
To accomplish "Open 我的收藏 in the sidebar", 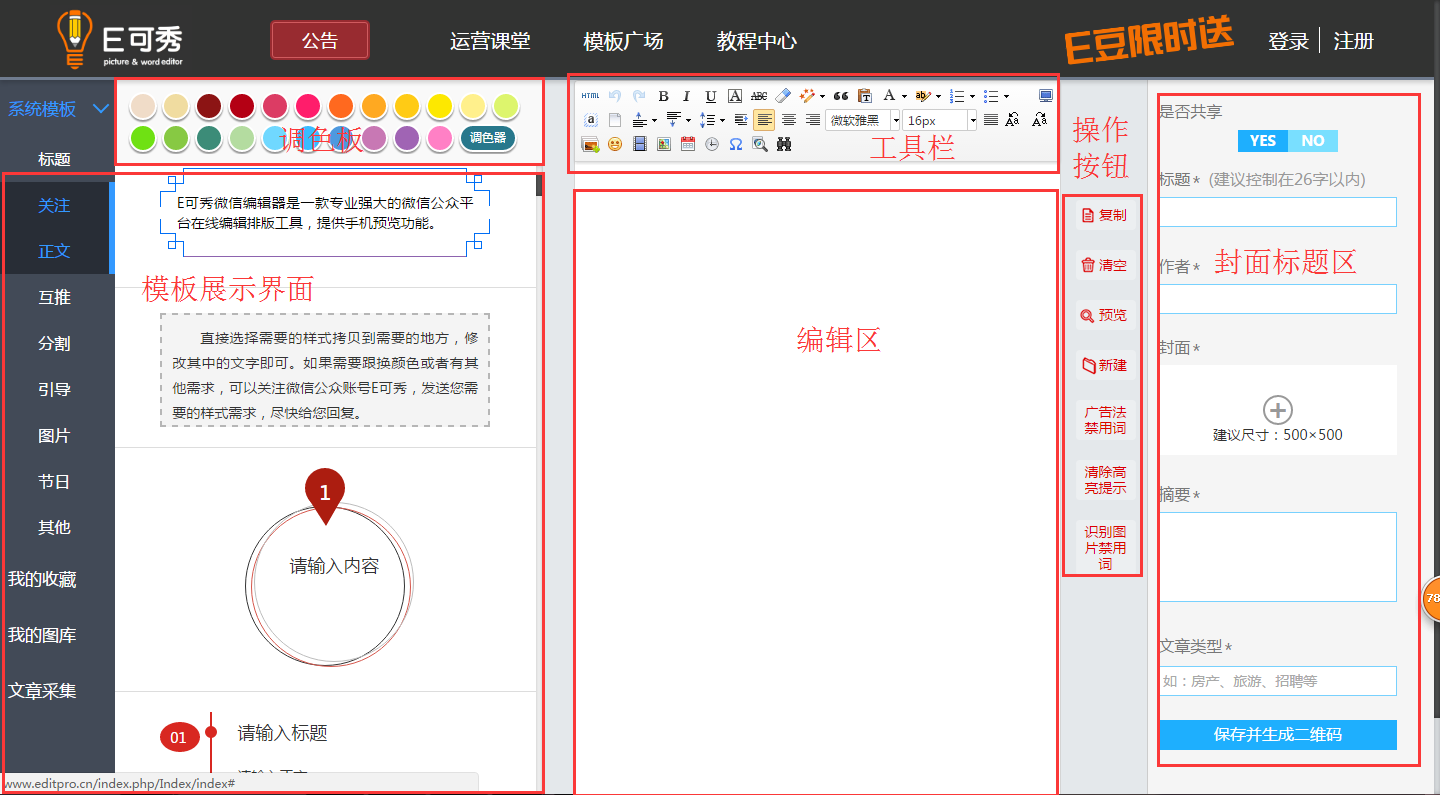I will (42, 579).
